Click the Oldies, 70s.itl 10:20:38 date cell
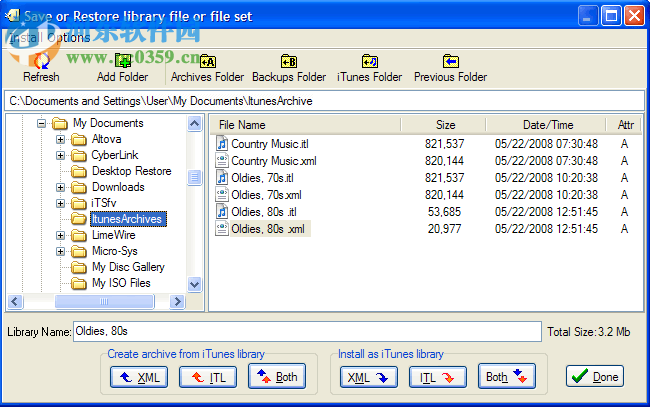The height and width of the screenshot is (409, 650). click(x=546, y=178)
